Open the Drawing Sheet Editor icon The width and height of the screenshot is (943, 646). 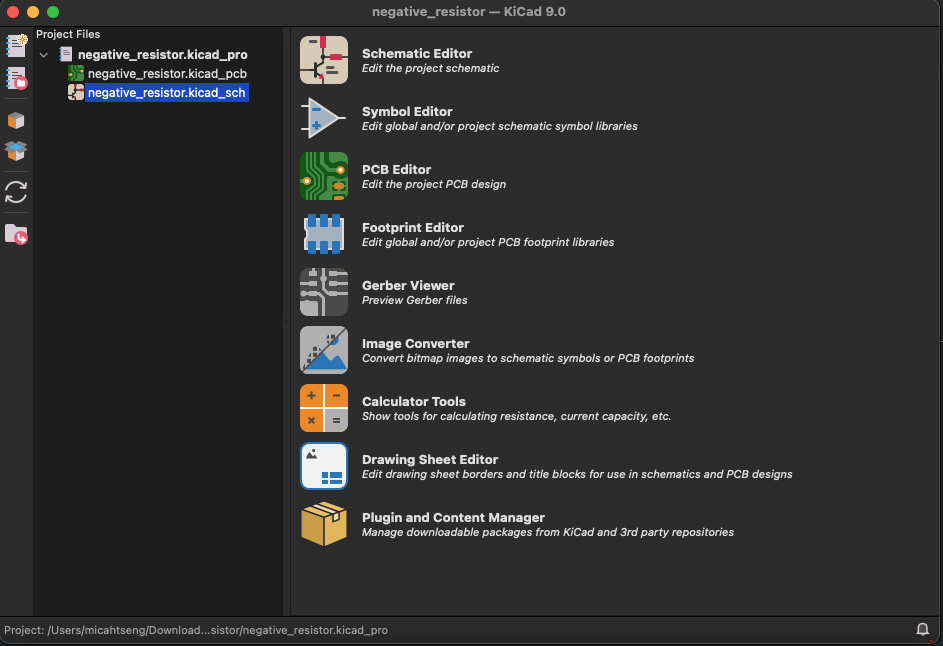click(x=324, y=466)
